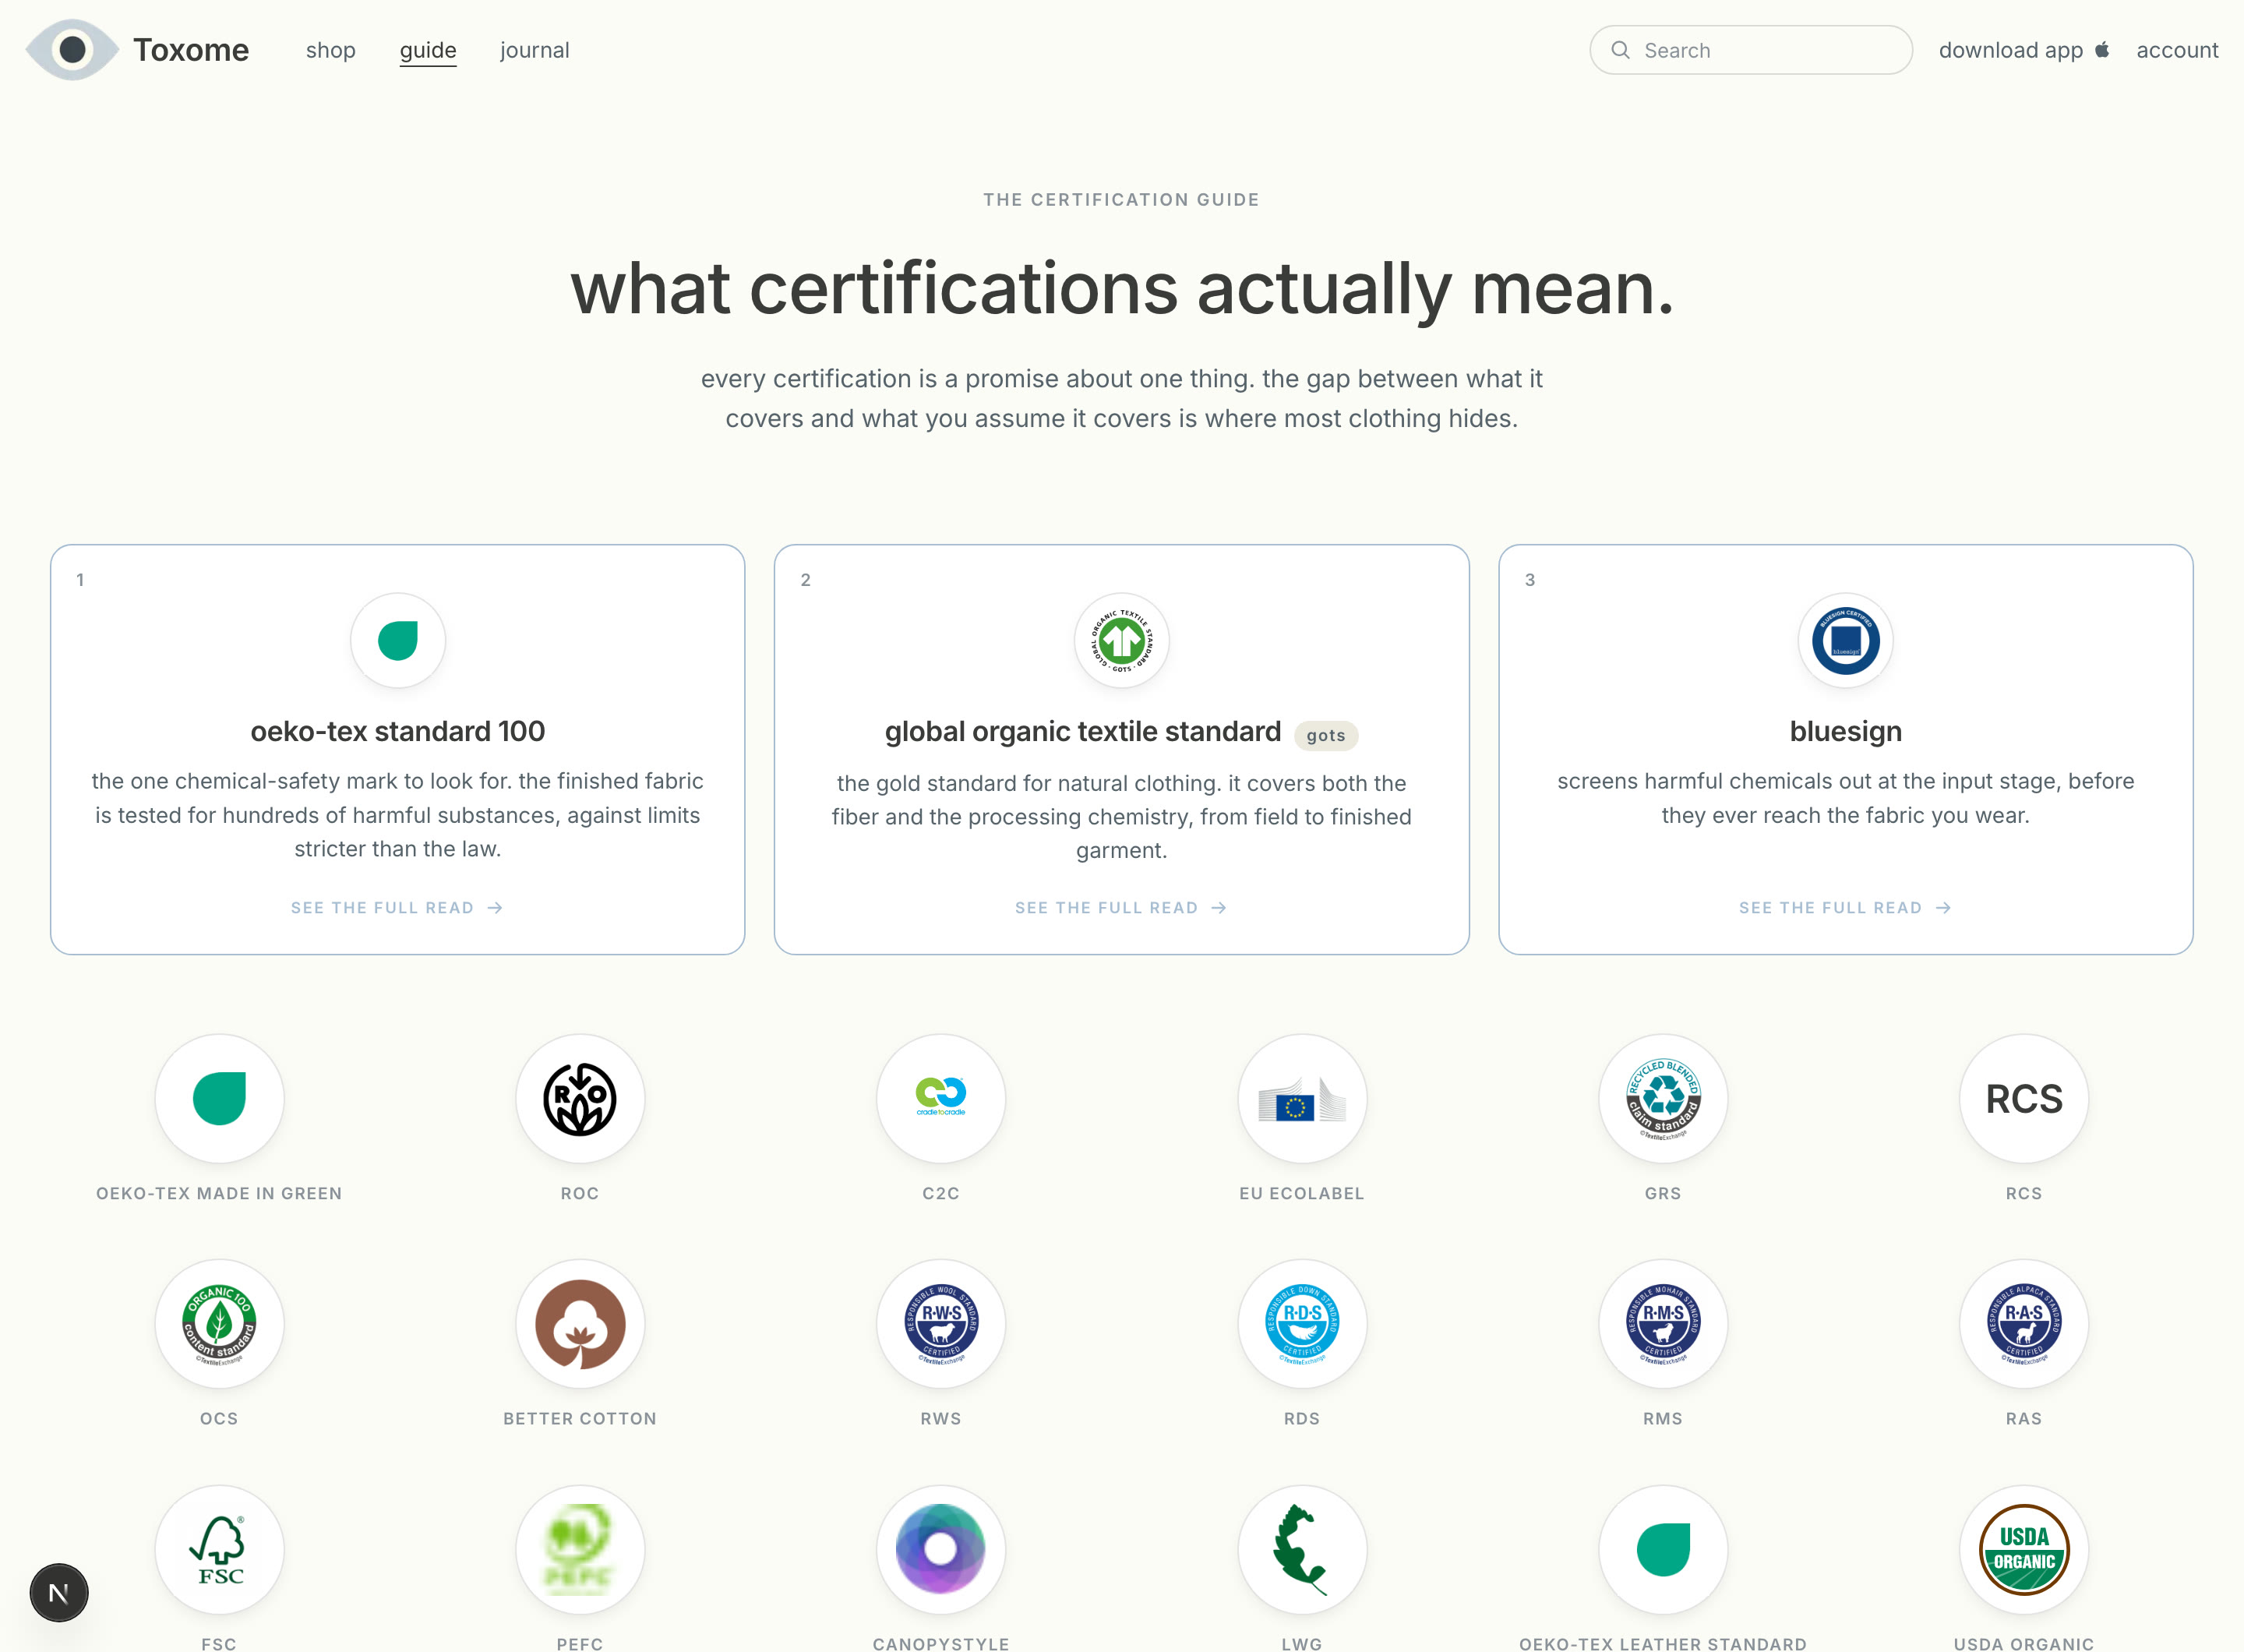Click the Oeko-Tex Standard 100 card logo
Viewport: 2244px width, 1652px height.
pyautogui.click(x=398, y=641)
